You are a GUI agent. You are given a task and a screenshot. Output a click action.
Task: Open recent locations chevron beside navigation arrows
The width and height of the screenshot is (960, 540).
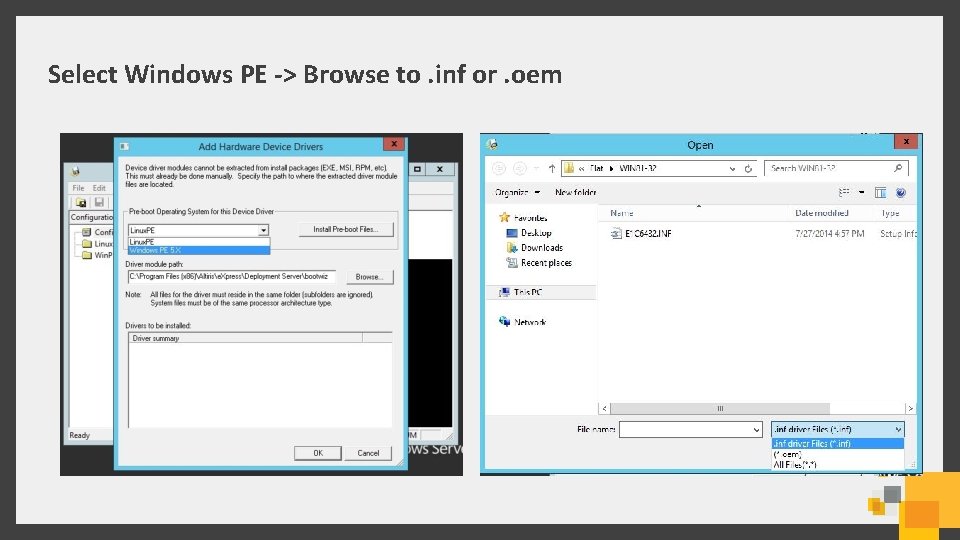536,168
